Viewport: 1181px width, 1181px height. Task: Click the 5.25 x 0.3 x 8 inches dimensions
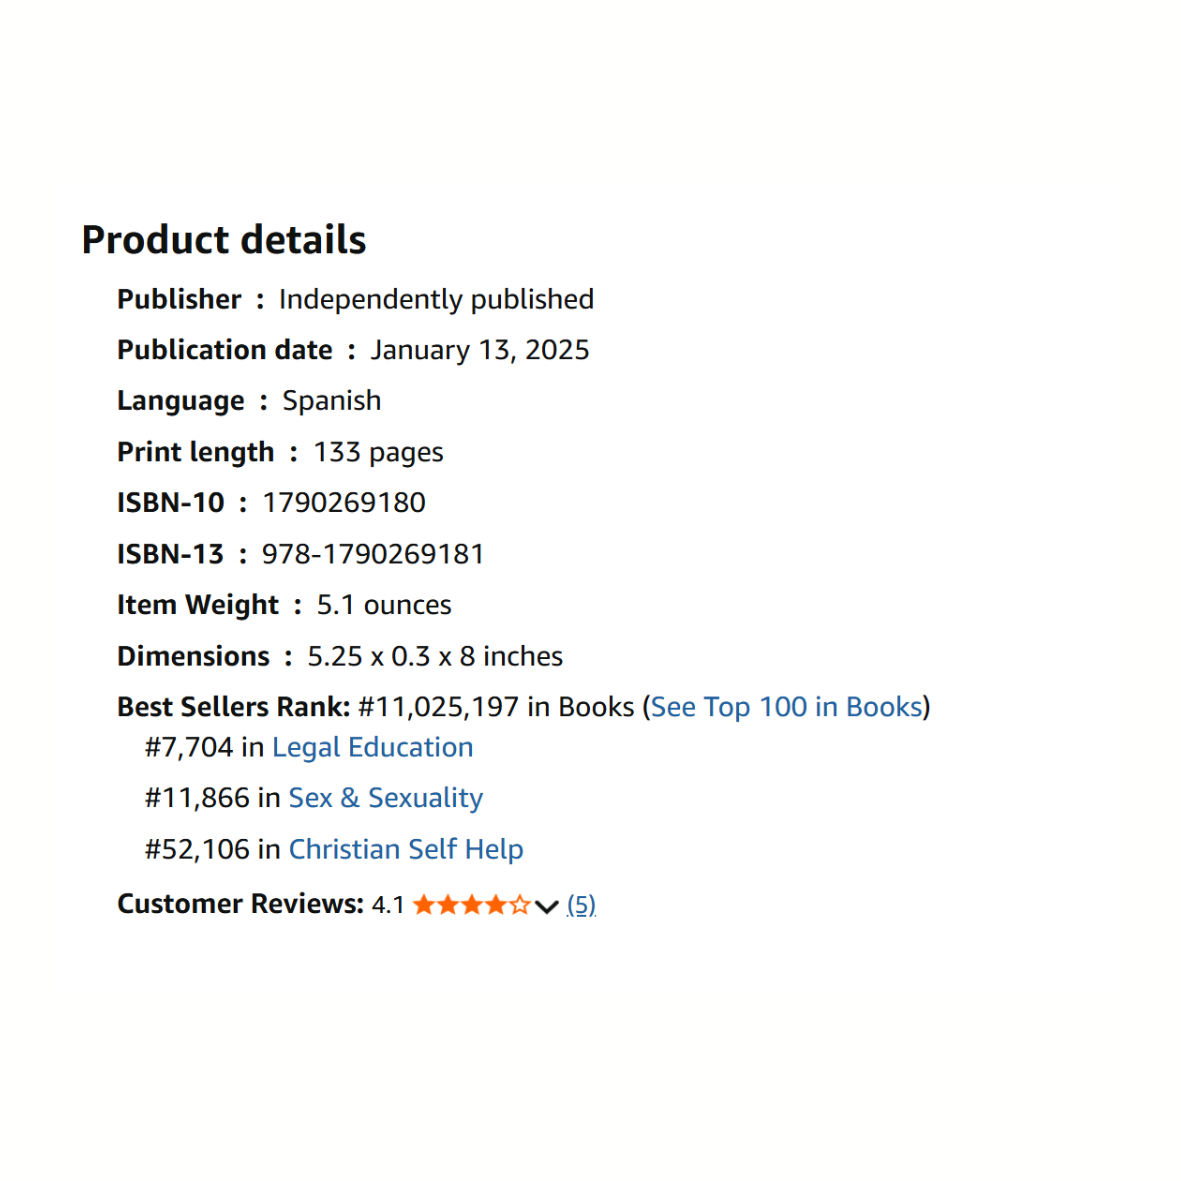click(435, 656)
